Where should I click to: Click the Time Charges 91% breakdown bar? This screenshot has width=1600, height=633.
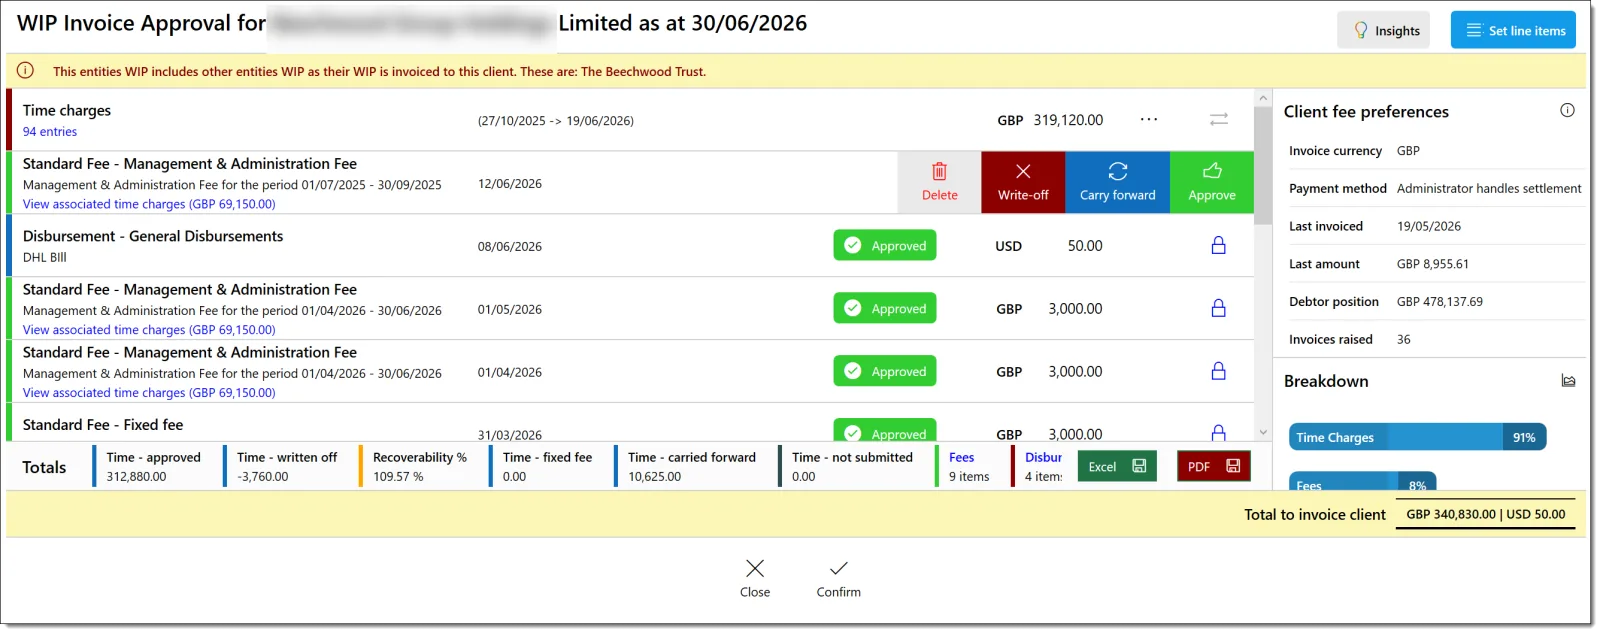pos(1417,437)
